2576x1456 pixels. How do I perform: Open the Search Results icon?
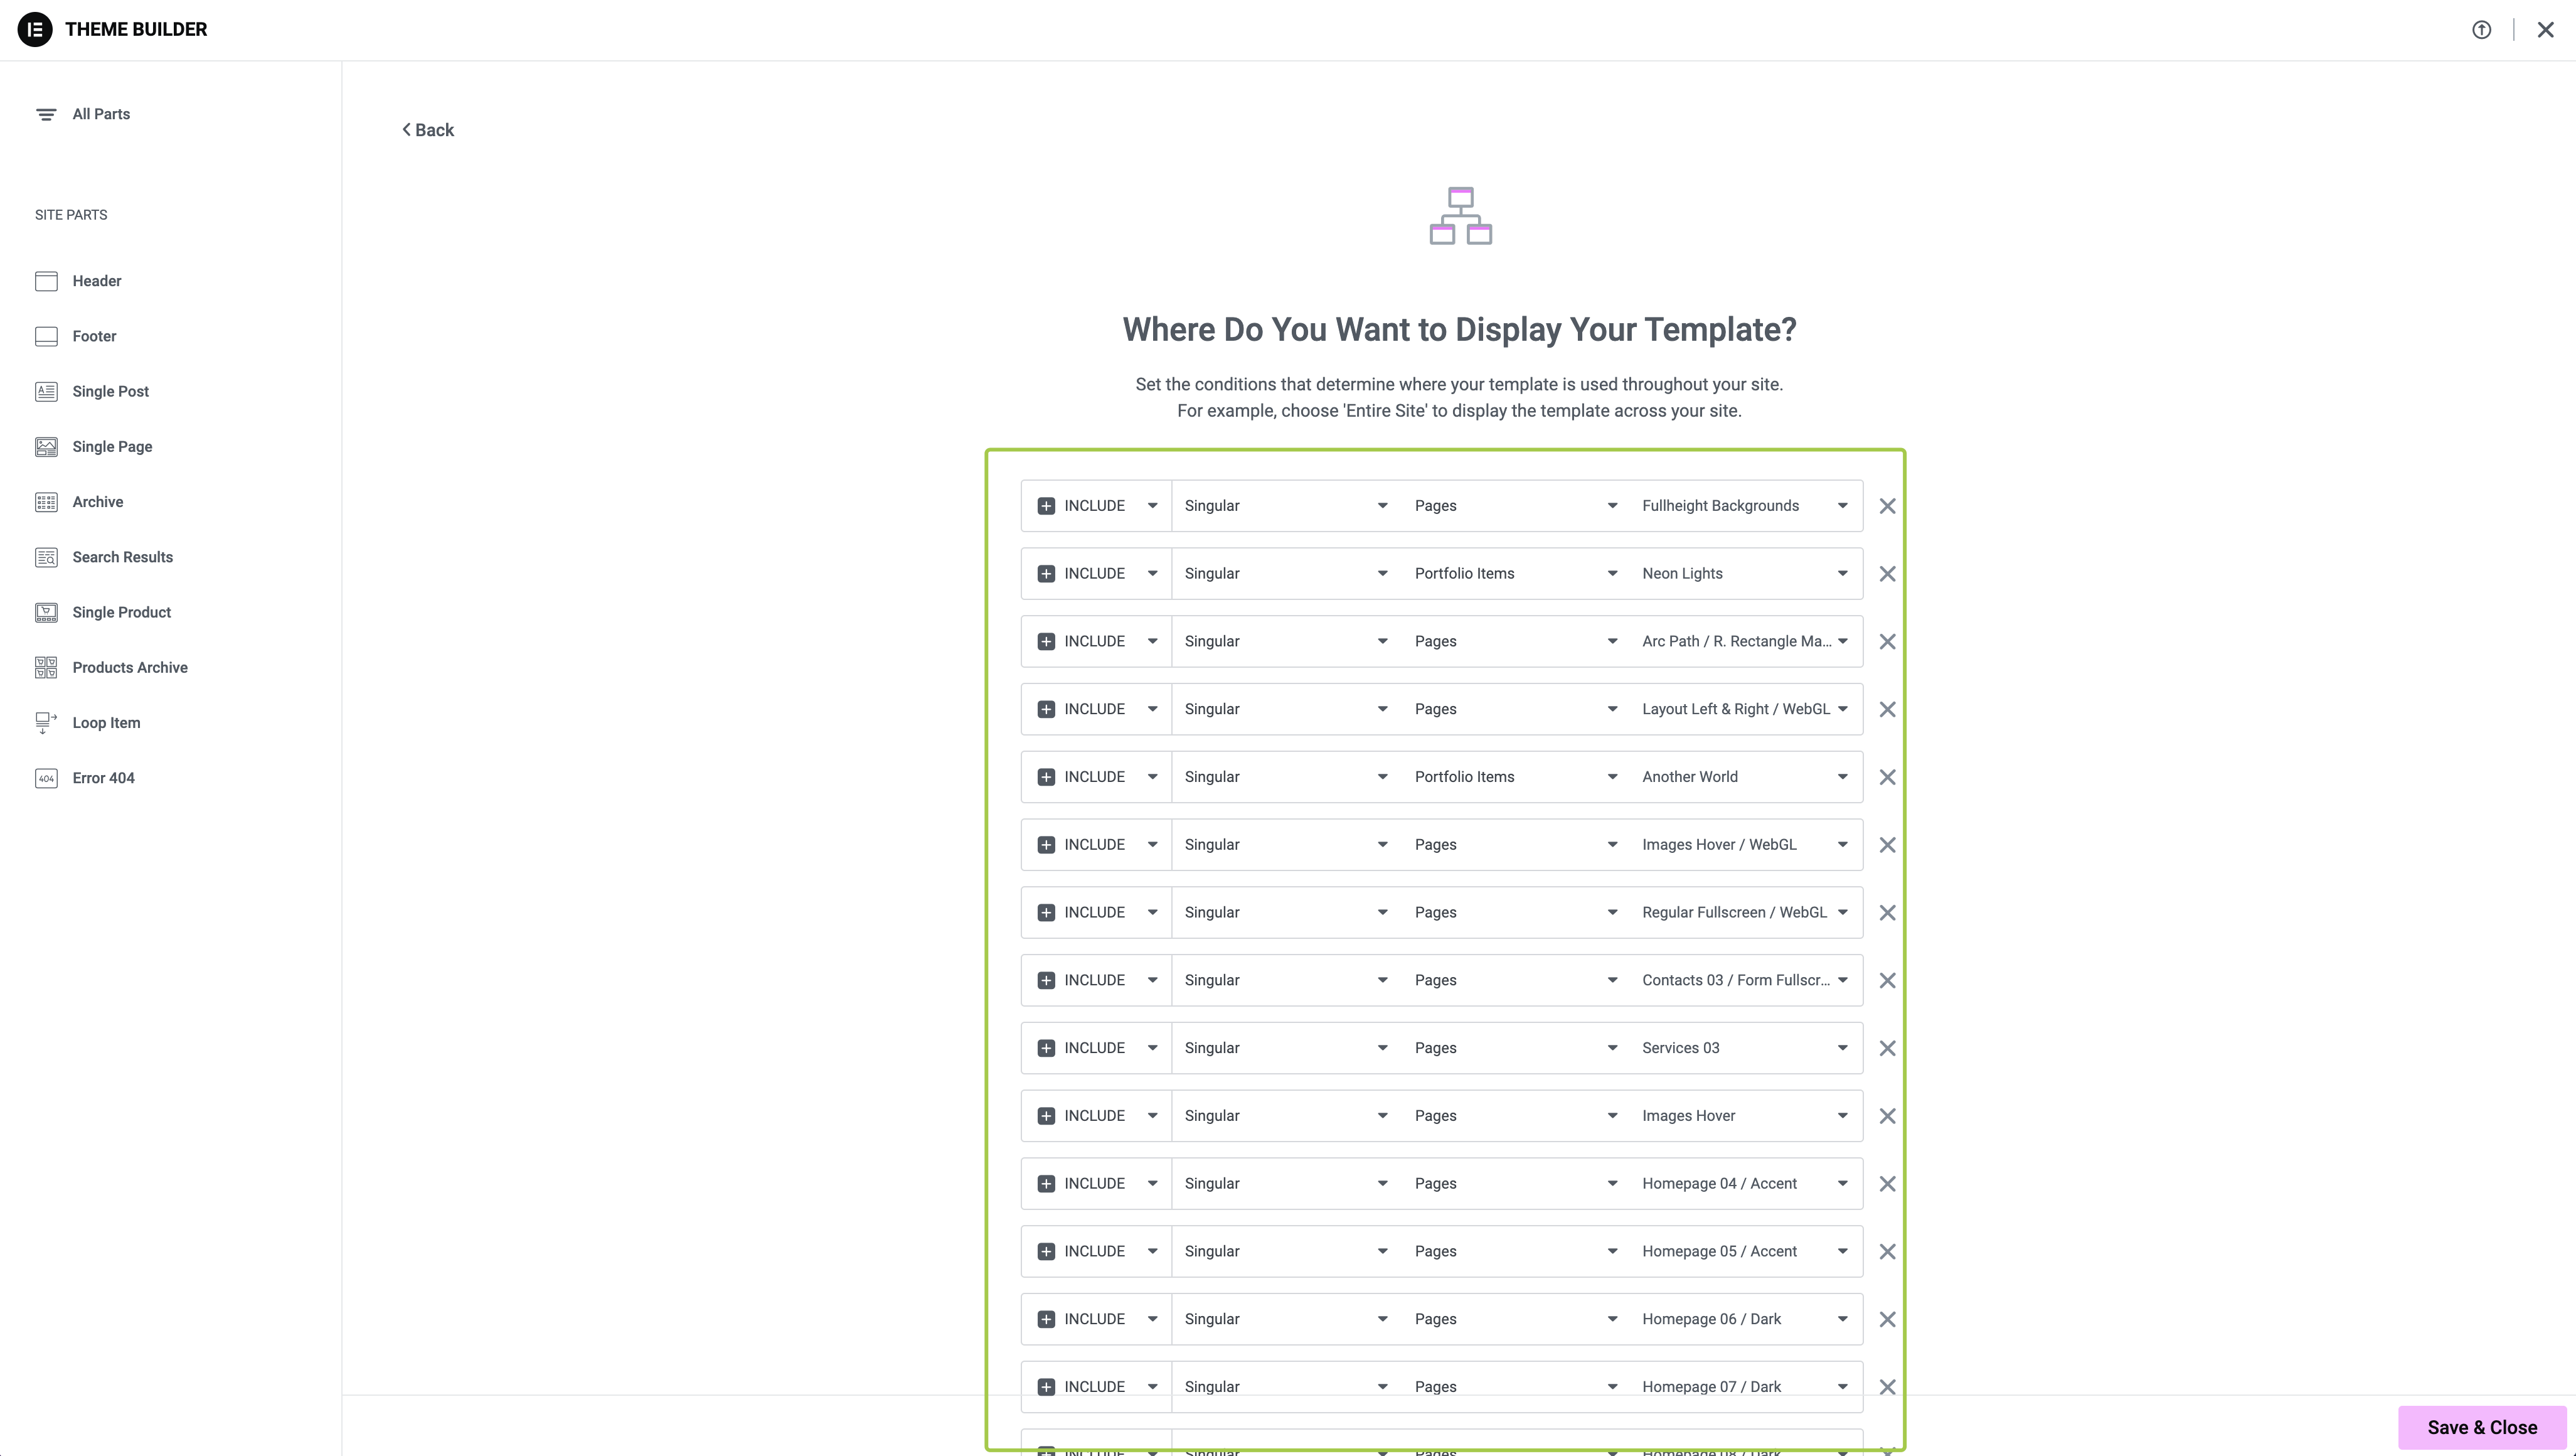(46, 557)
